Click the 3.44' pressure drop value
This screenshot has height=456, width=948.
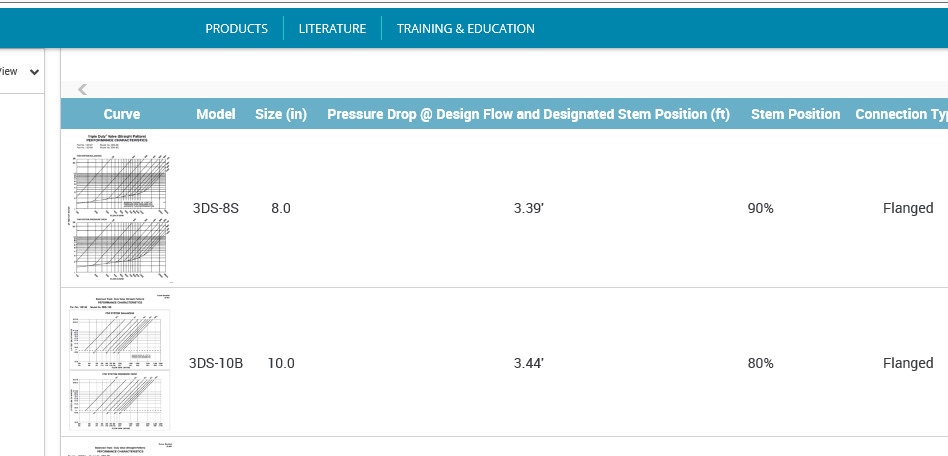click(529, 363)
